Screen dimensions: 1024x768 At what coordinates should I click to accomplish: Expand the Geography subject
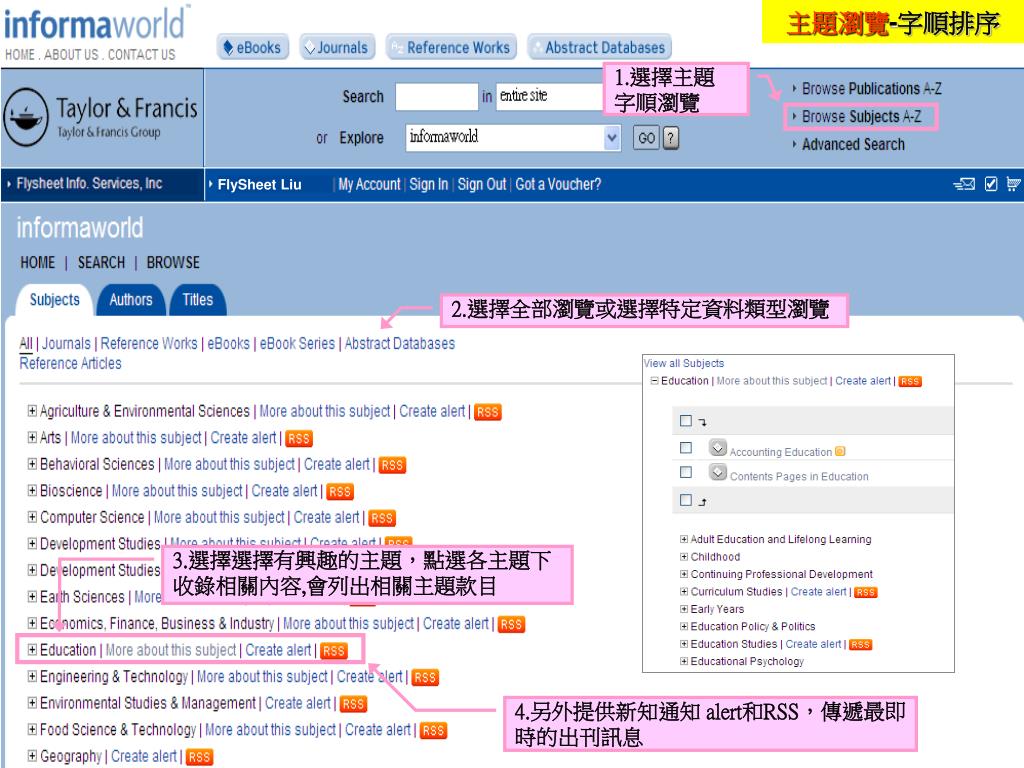tap(32, 756)
